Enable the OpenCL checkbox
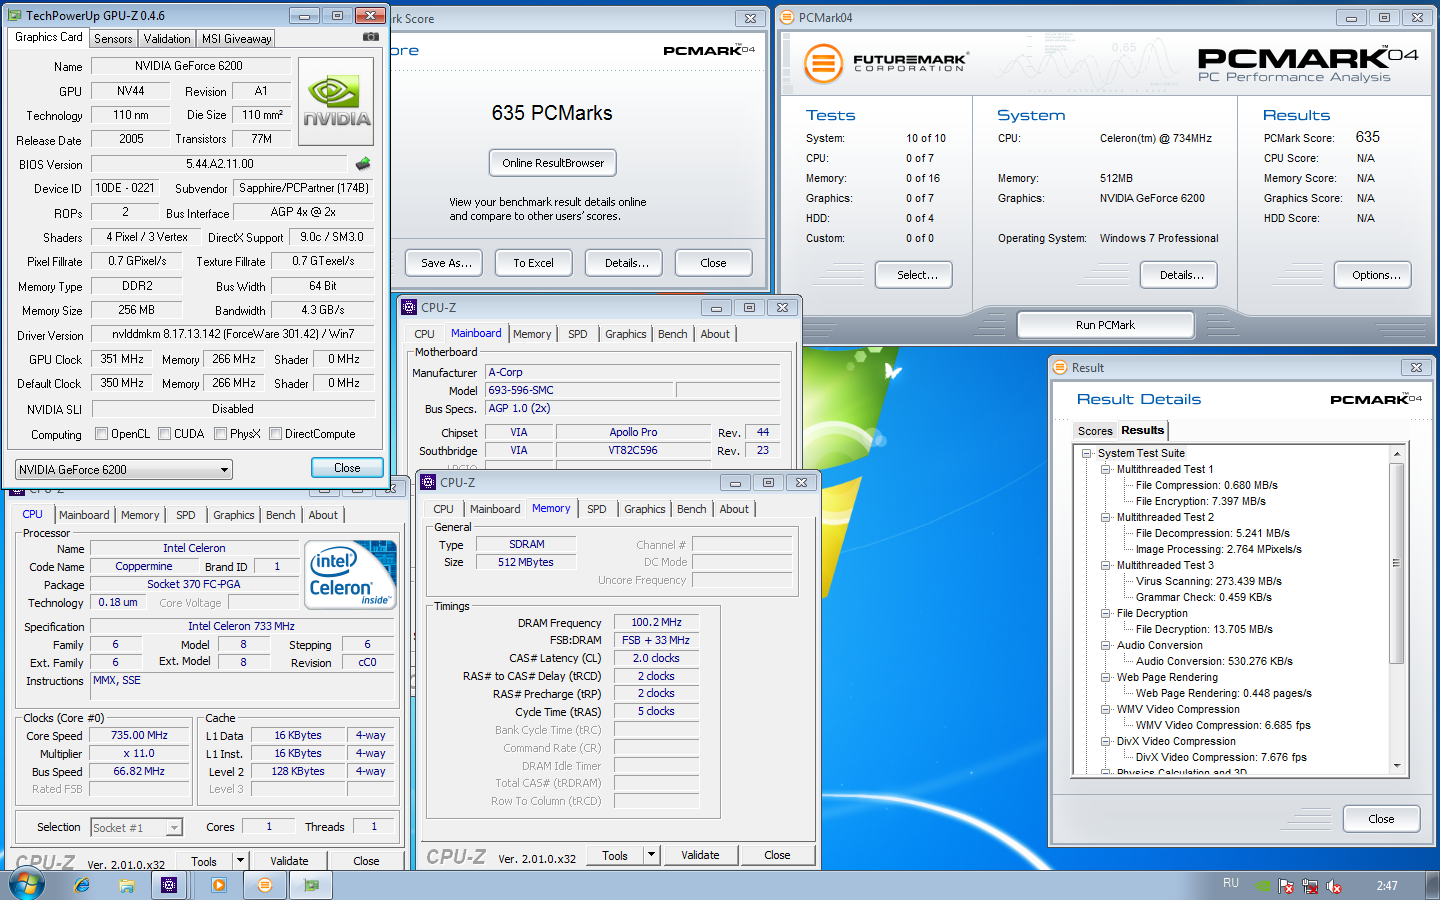The height and width of the screenshot is (900, 1440). click(x=101, y=434)
